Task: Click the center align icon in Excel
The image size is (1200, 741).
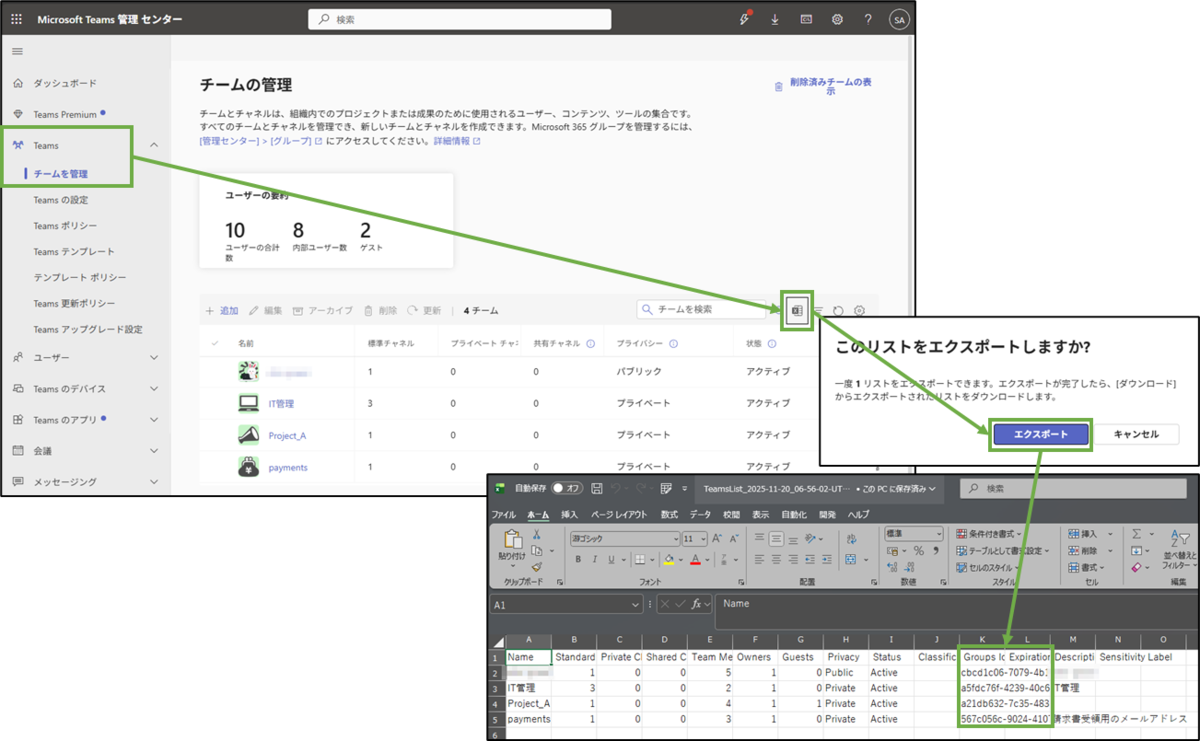Action: click(x=778, y=559)
